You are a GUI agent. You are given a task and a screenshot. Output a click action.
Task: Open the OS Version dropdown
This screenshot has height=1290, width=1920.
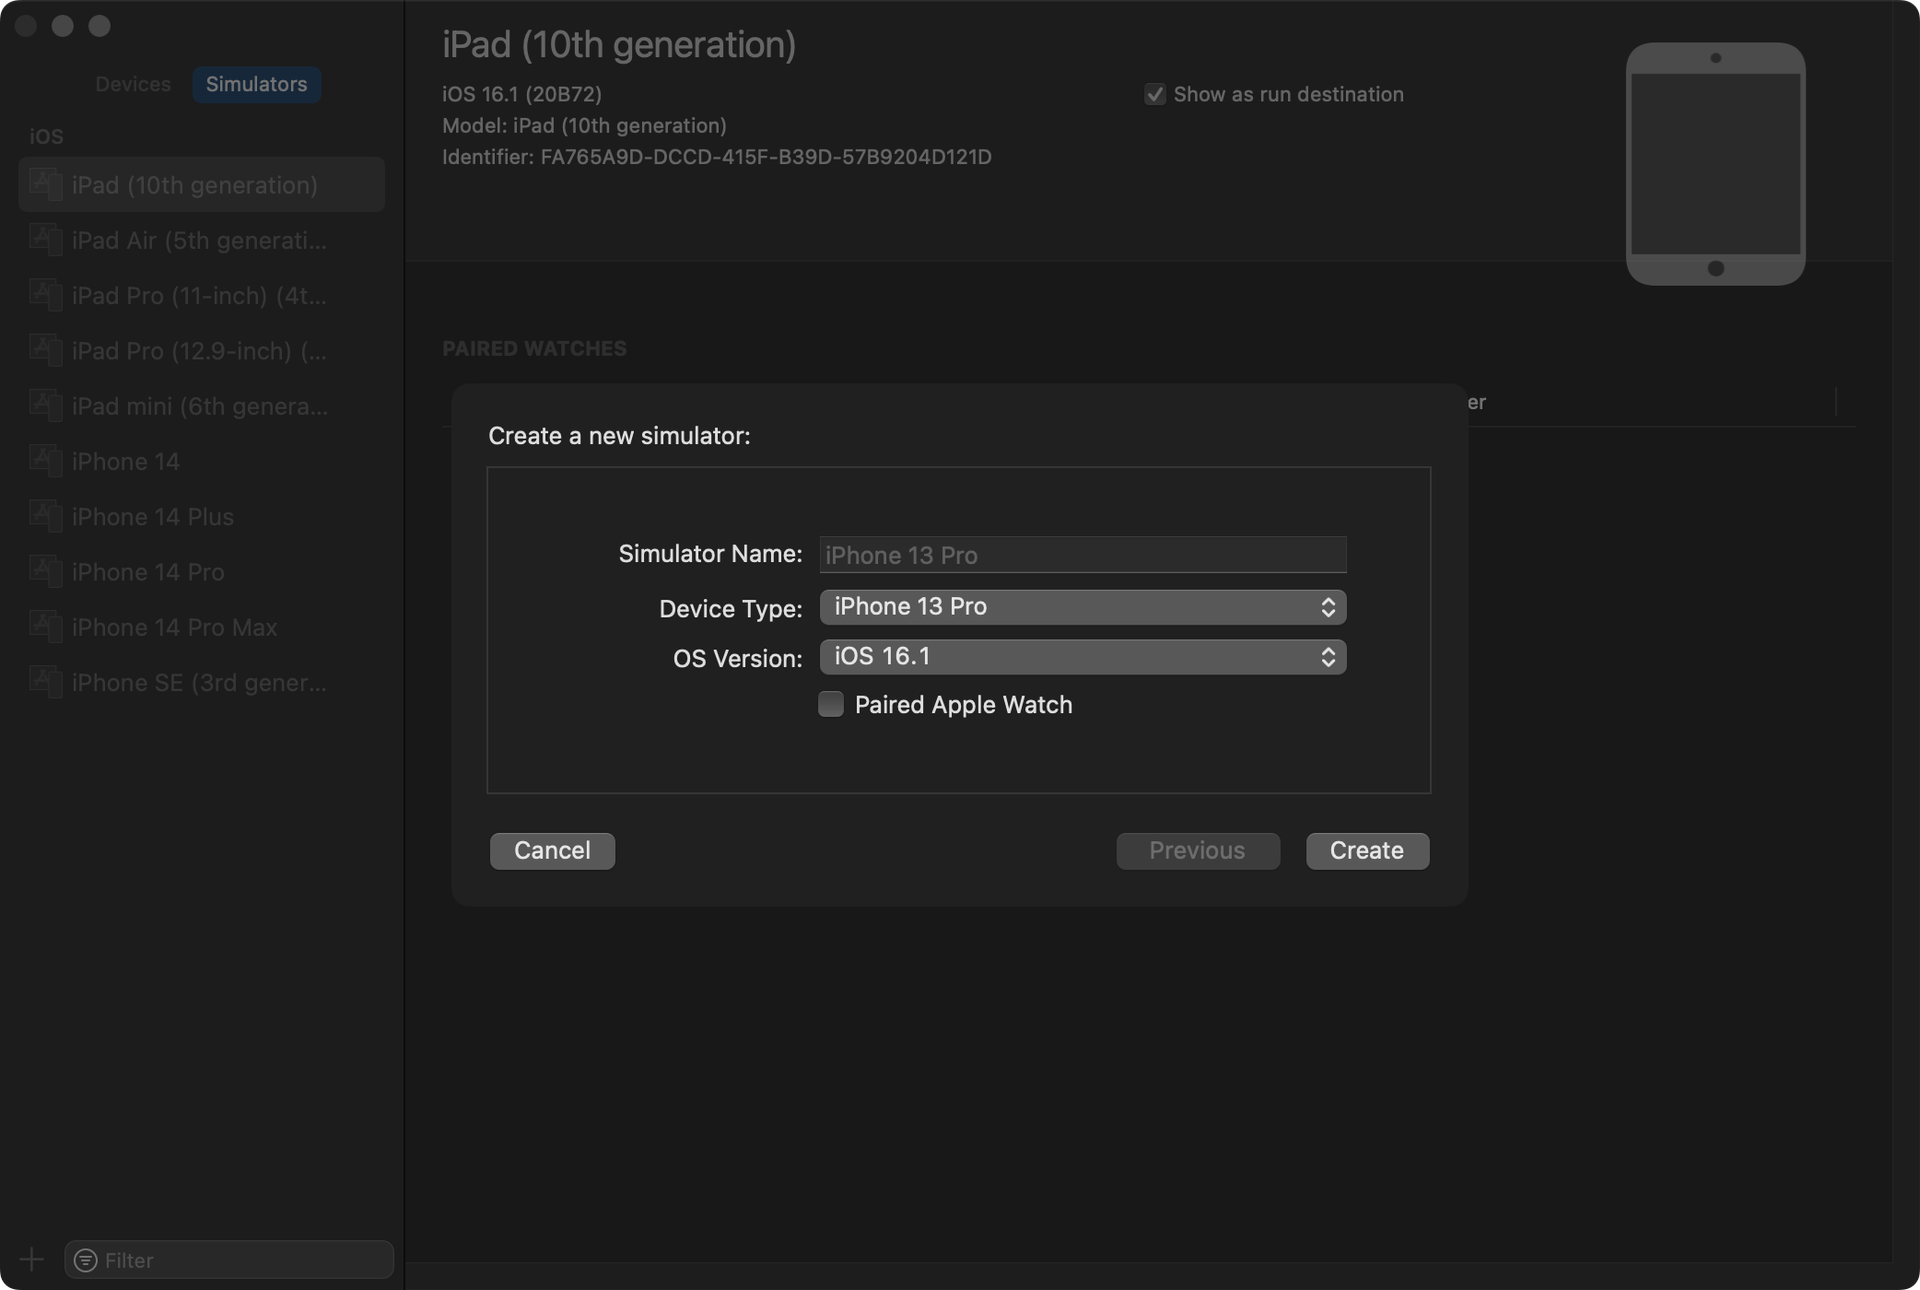[1082, 657]
